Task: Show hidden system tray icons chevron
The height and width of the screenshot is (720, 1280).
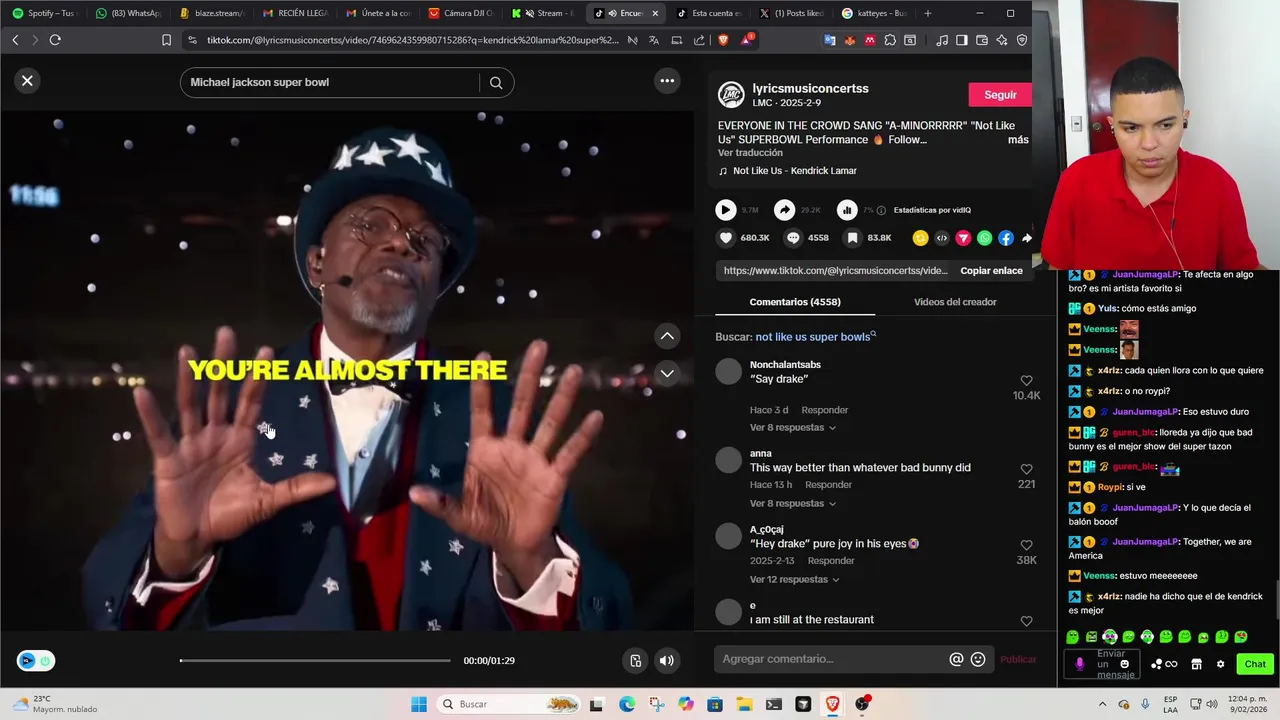Action: [1103, 704]
